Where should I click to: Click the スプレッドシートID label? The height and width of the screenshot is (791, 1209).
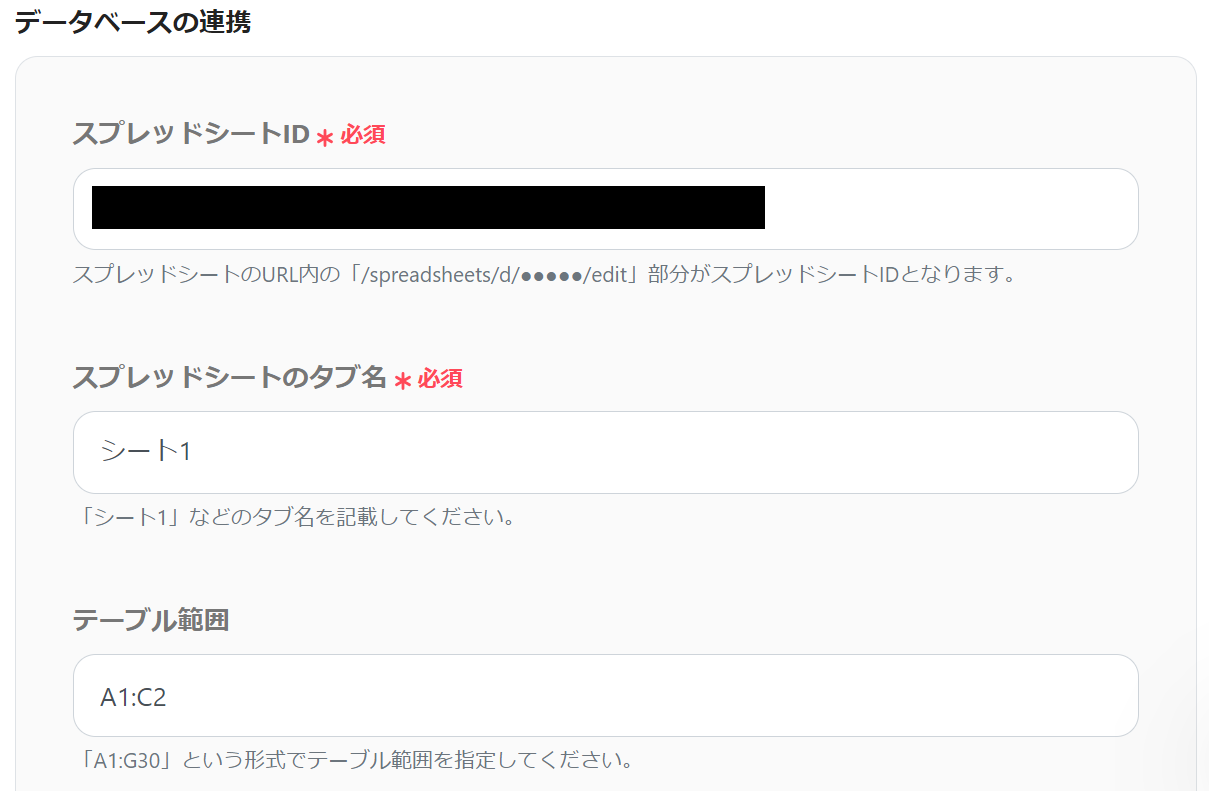(191, 134)
